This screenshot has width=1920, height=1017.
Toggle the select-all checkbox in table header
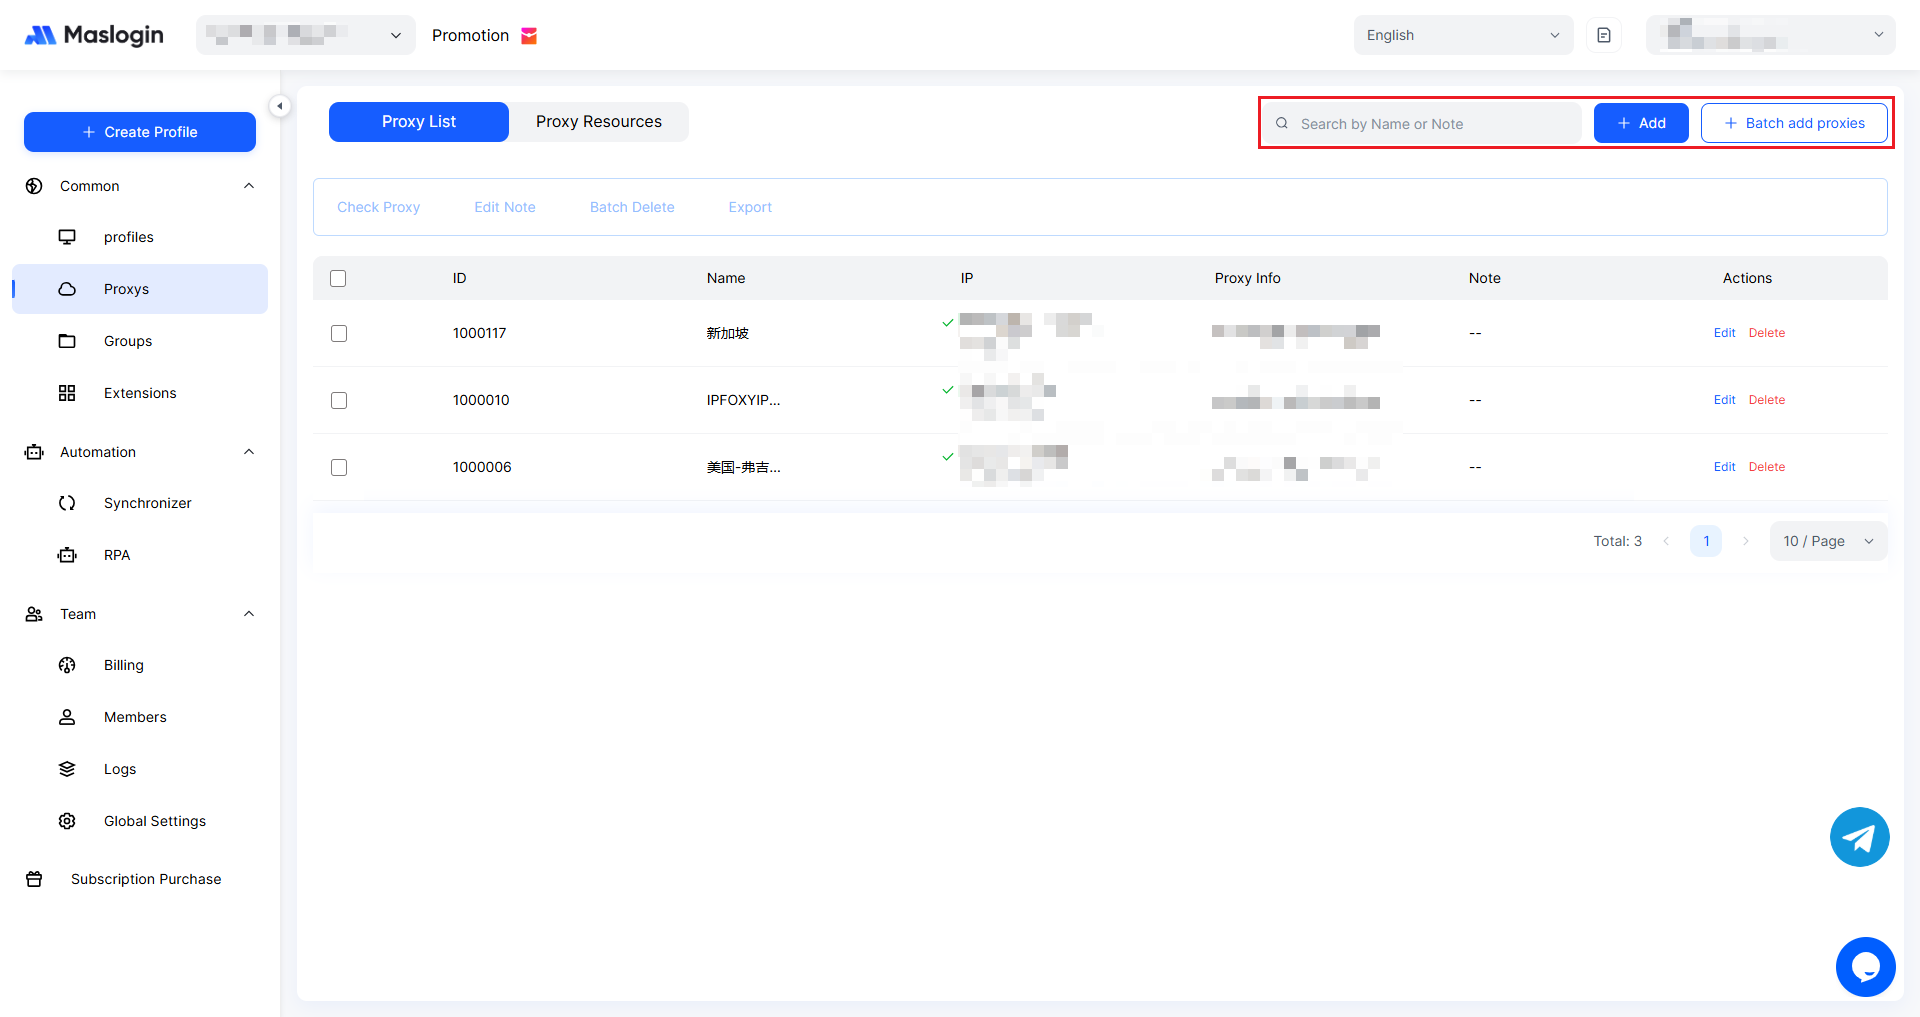click(x=338, y=278)
